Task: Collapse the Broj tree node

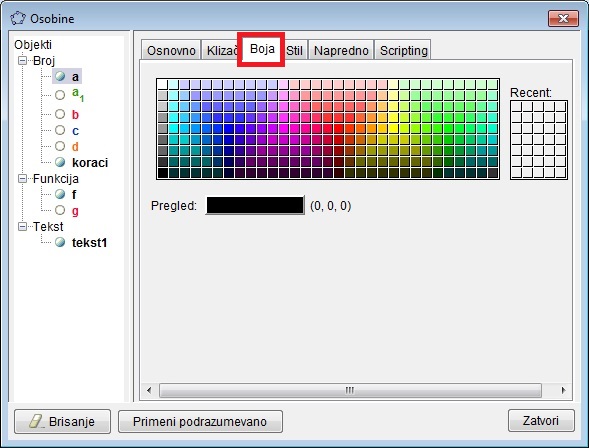Action: pos(23,60)
